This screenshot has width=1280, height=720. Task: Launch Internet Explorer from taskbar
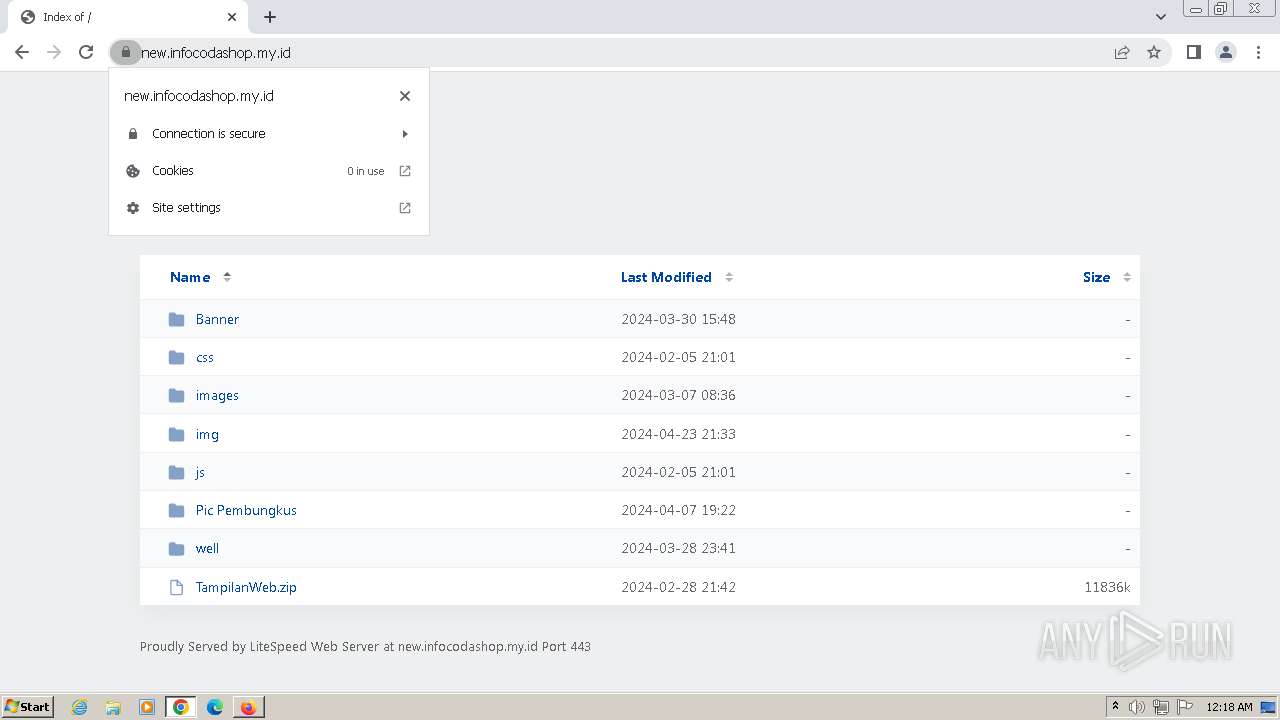click(79, 707)
